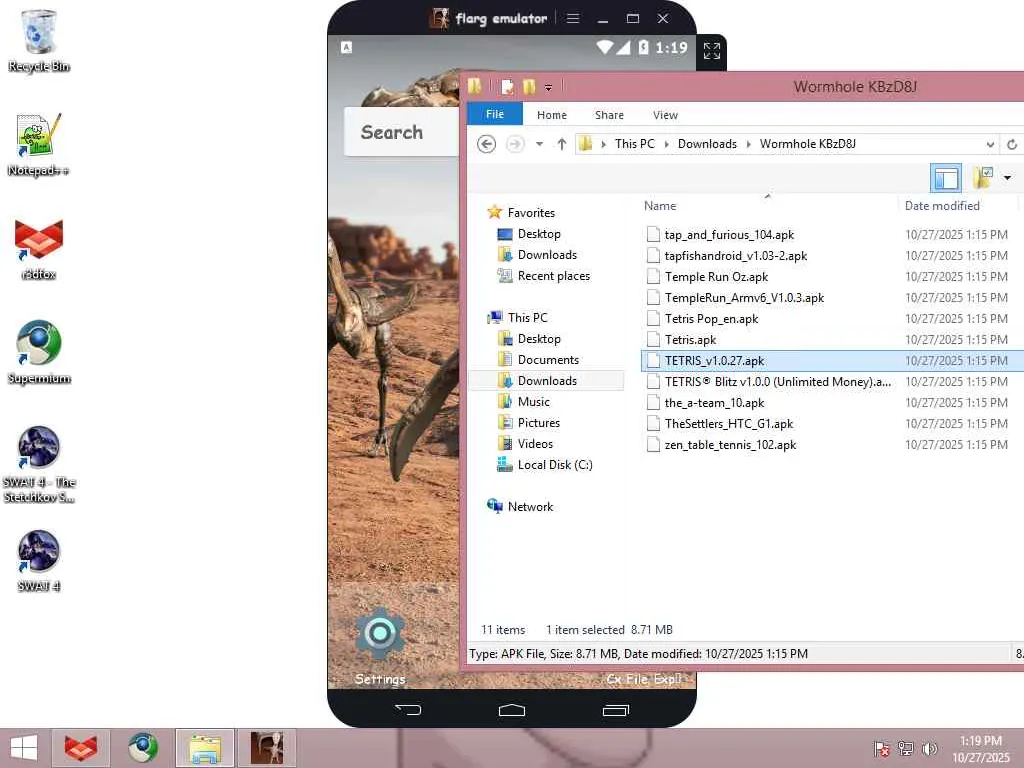
Task: Click the Properties quick access toolbar icon
Action: [x=507, y=86]
